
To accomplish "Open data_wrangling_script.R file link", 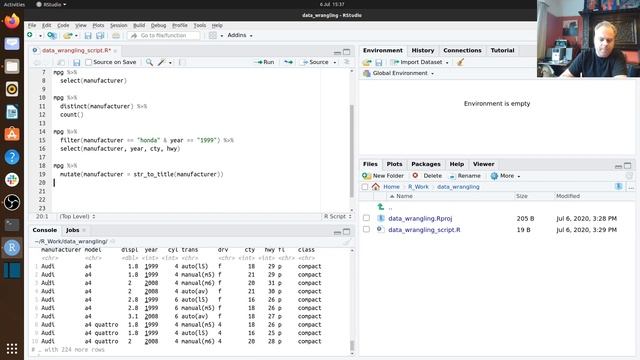I will click(x=424, y=230).
